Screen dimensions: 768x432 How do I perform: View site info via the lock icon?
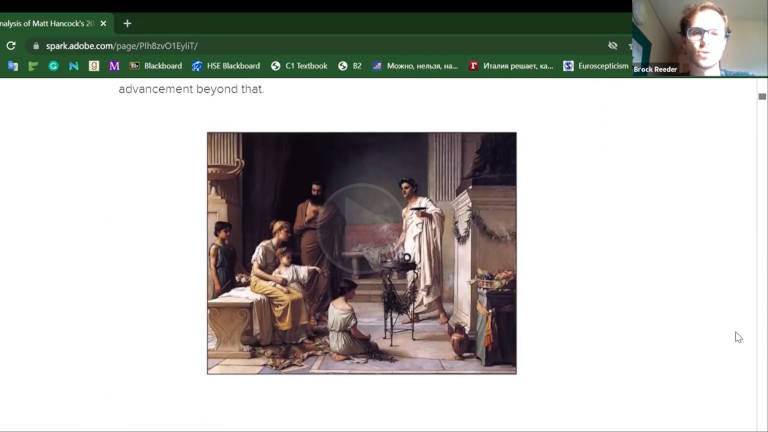point(36,46)
